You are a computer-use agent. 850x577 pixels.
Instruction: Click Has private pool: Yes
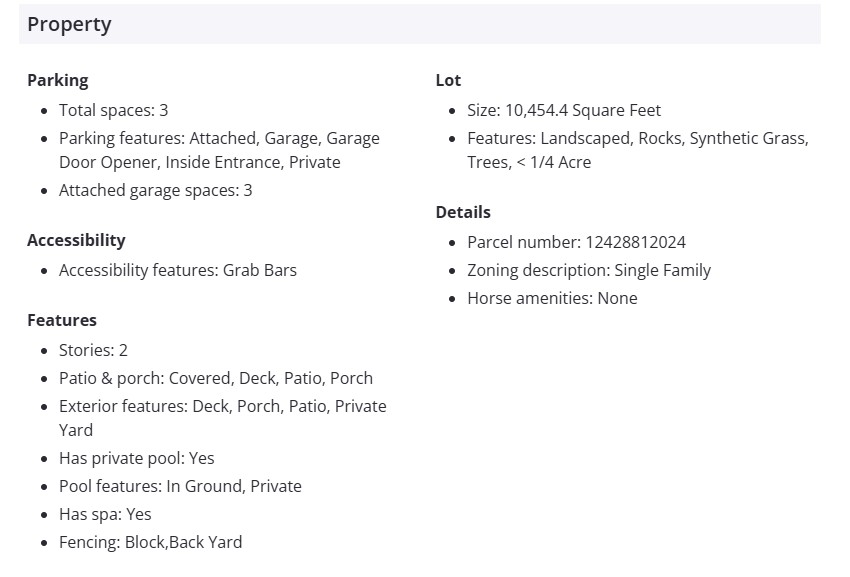[136, 458]
